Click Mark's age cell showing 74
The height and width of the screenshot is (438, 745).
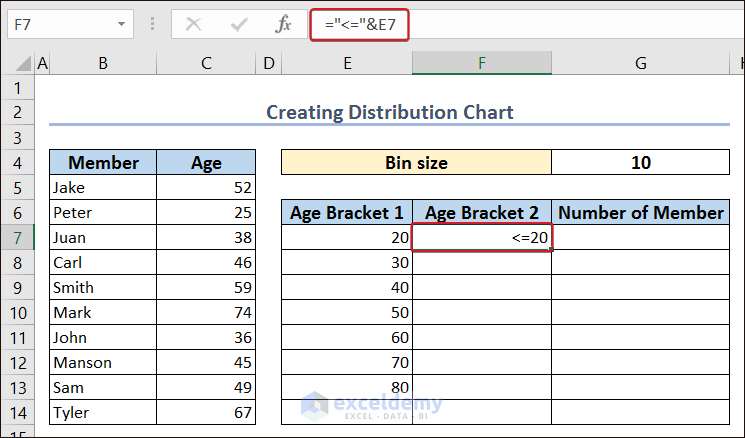pos(206,313)
